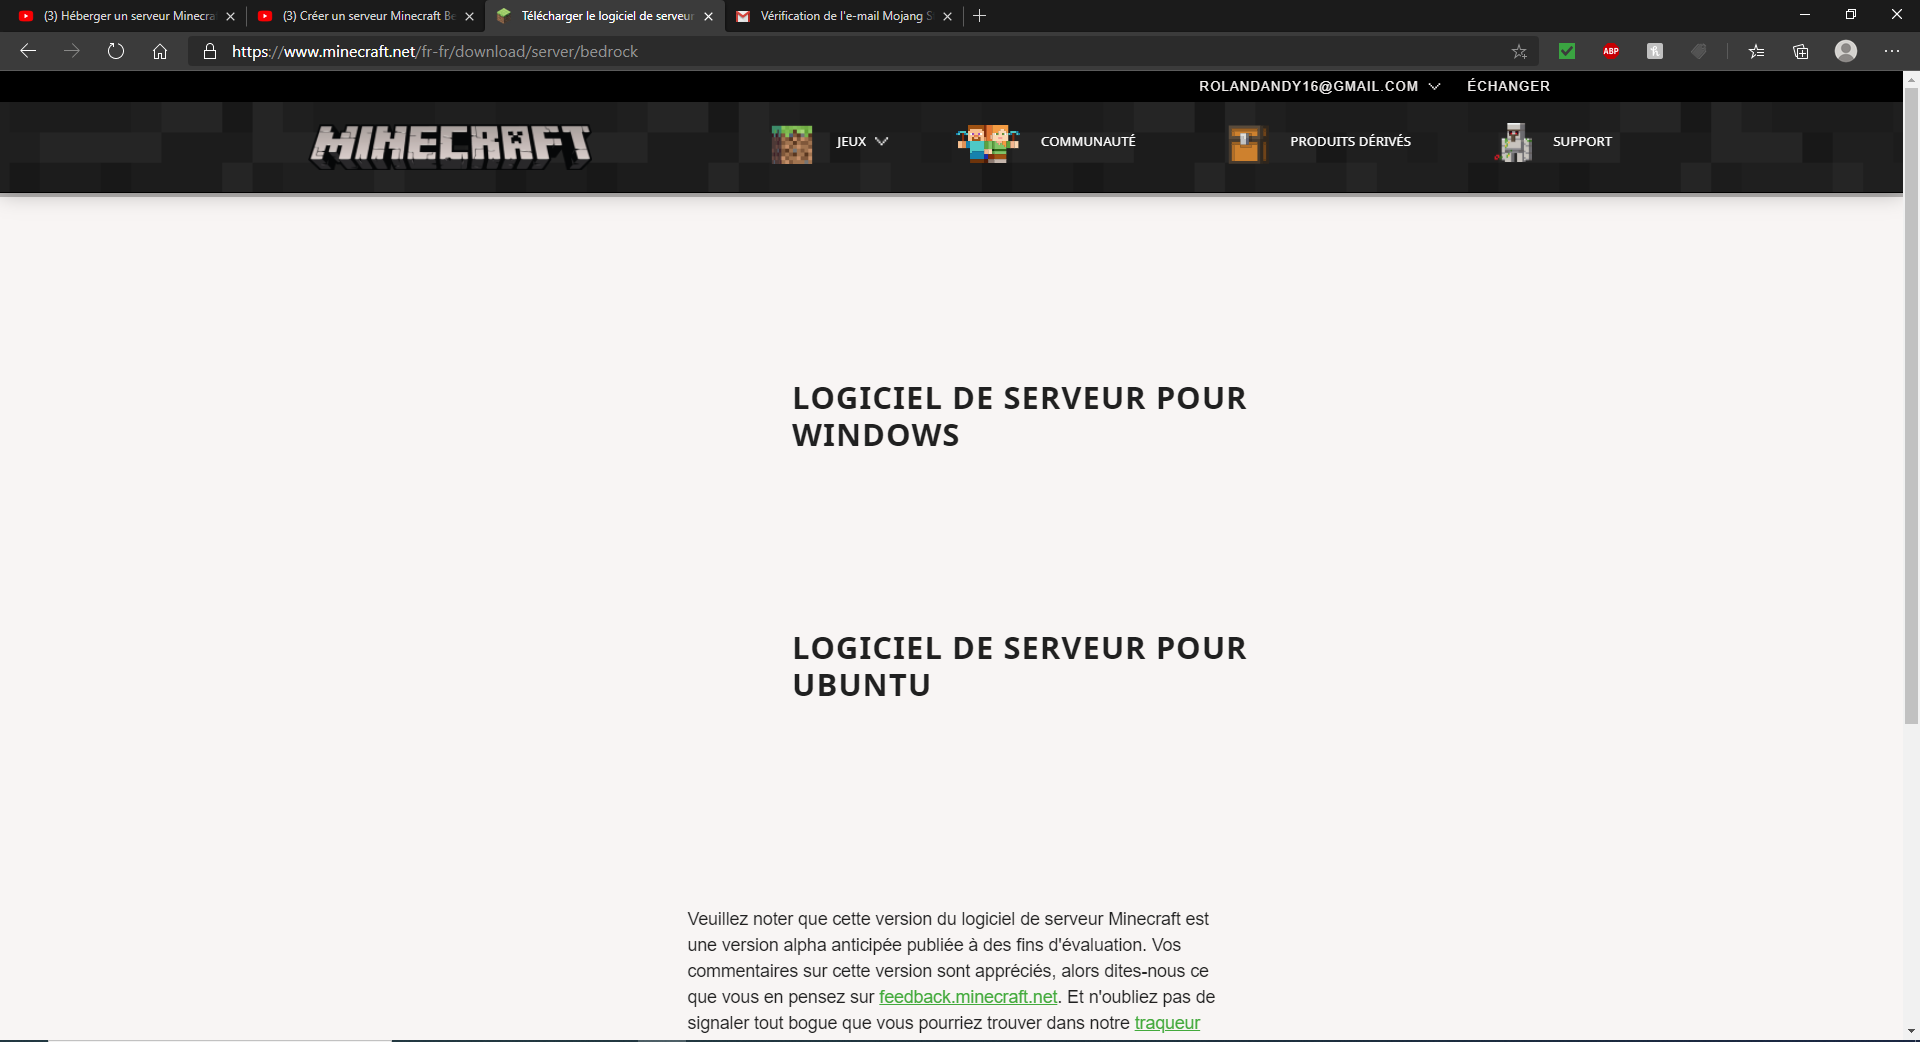
Task: Click the chest icon beside Produits Dérivés
Action: click(x=1247, y=144)
